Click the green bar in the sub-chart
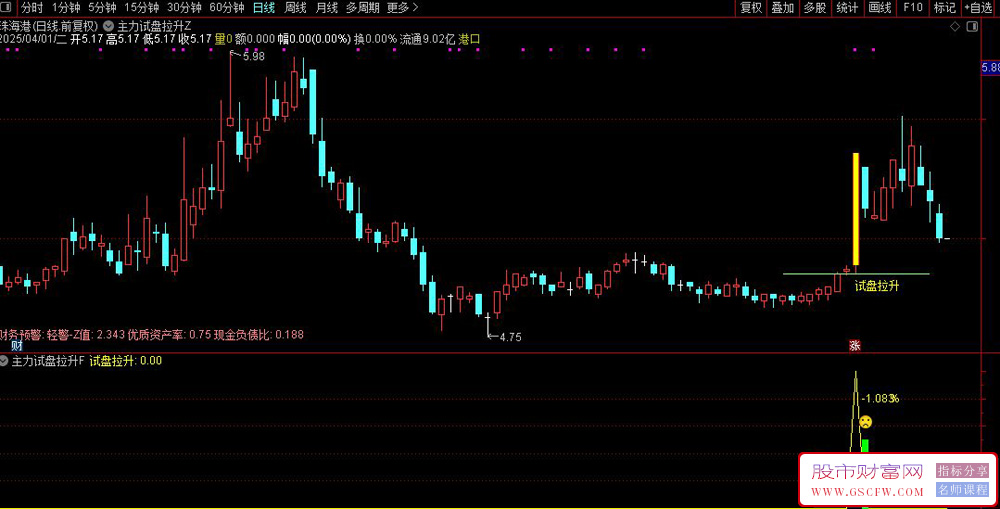Screen dimensions: 1000x509 click(x=865, y=446)
